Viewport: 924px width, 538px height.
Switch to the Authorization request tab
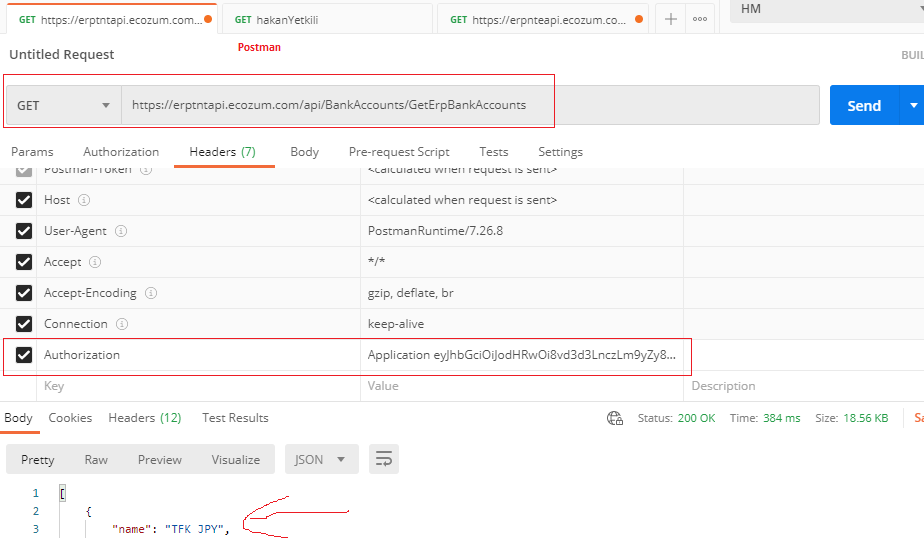coord(121,152)
